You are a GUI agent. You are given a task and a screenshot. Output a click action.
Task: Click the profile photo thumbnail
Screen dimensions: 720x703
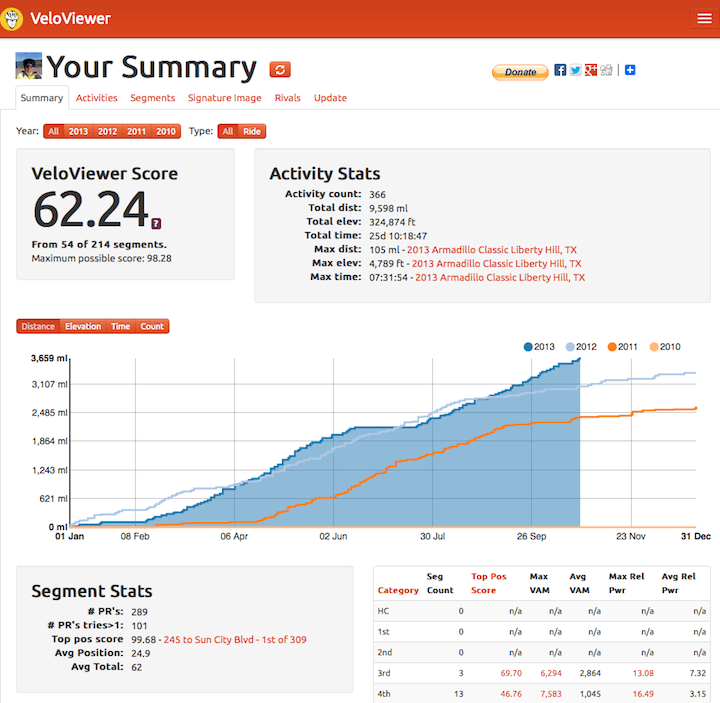tap(28, 67)
